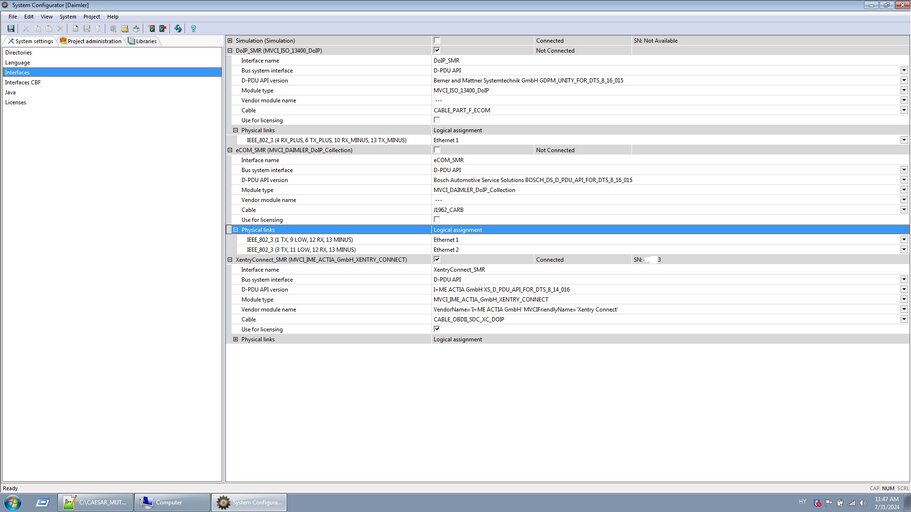Viewport: 911px width, 512px height.
Task: Open Ethernet 2 logical assignment dropdown
Action: (904, 249)
